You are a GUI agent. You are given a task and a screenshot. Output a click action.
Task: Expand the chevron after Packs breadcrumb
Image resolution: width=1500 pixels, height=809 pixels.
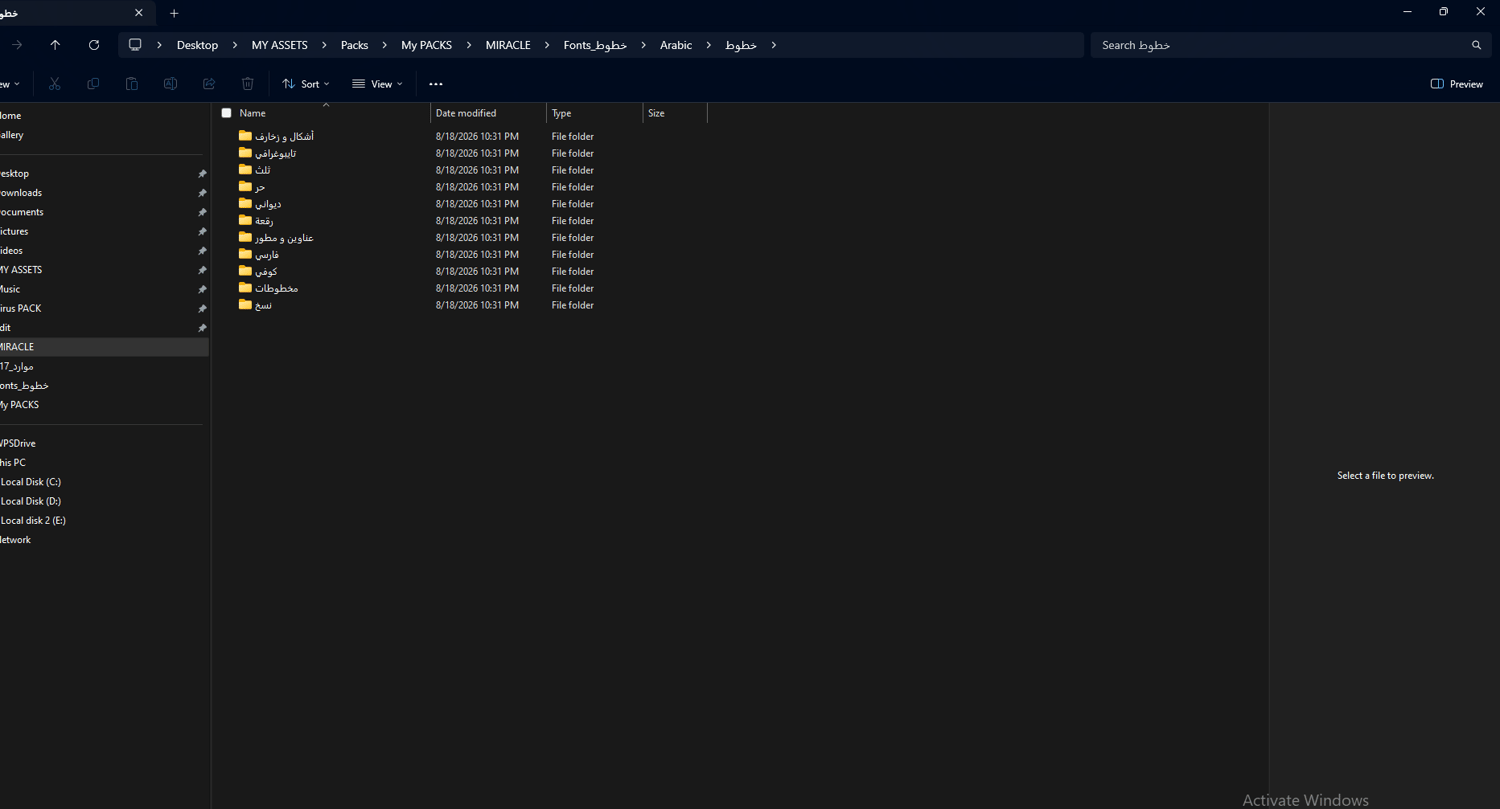point(384,45)
